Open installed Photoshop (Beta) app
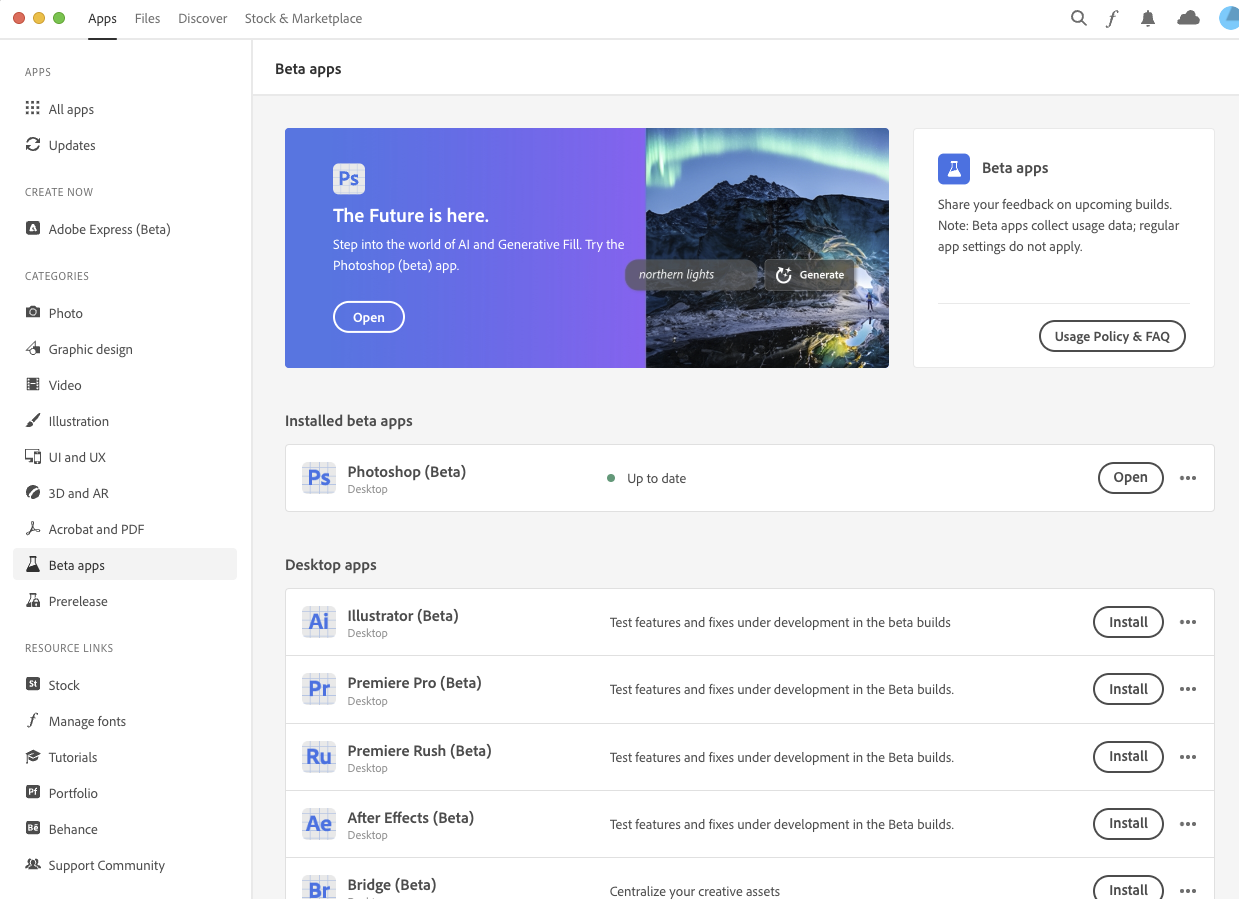This screenshot has width=1239, height=899. [1130, 478]
